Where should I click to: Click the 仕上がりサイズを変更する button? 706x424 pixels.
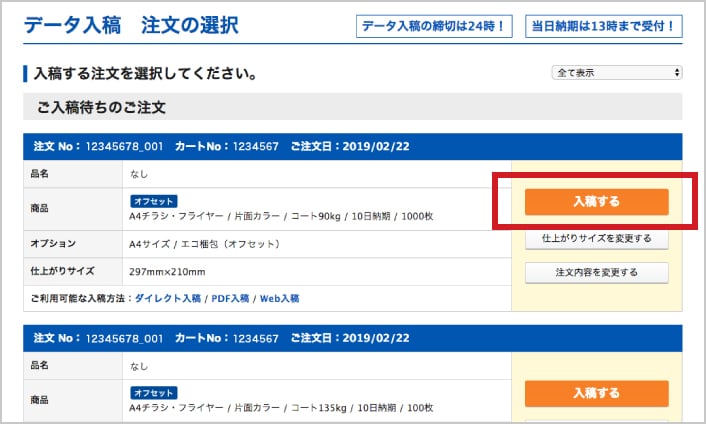tap(596, 239)
